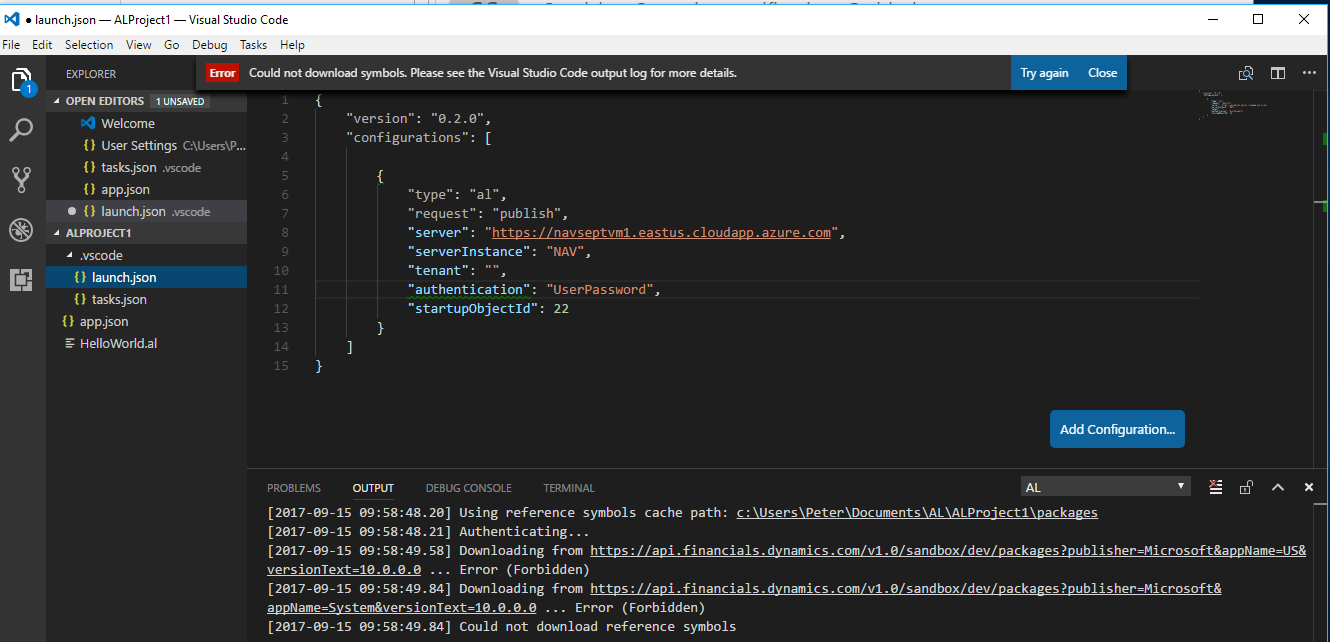The image size is (1330, 642).
Task: Open app.json in Open Editors list
Action: [x=146, y=189]
